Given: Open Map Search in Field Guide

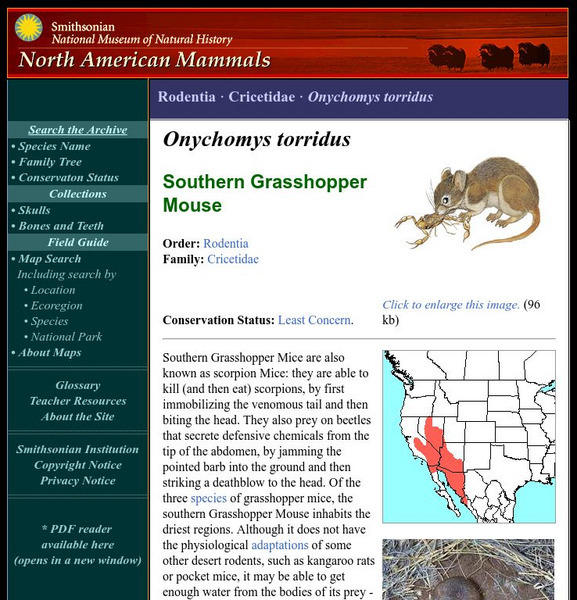Looking at the screenshot, I should 50,259.
